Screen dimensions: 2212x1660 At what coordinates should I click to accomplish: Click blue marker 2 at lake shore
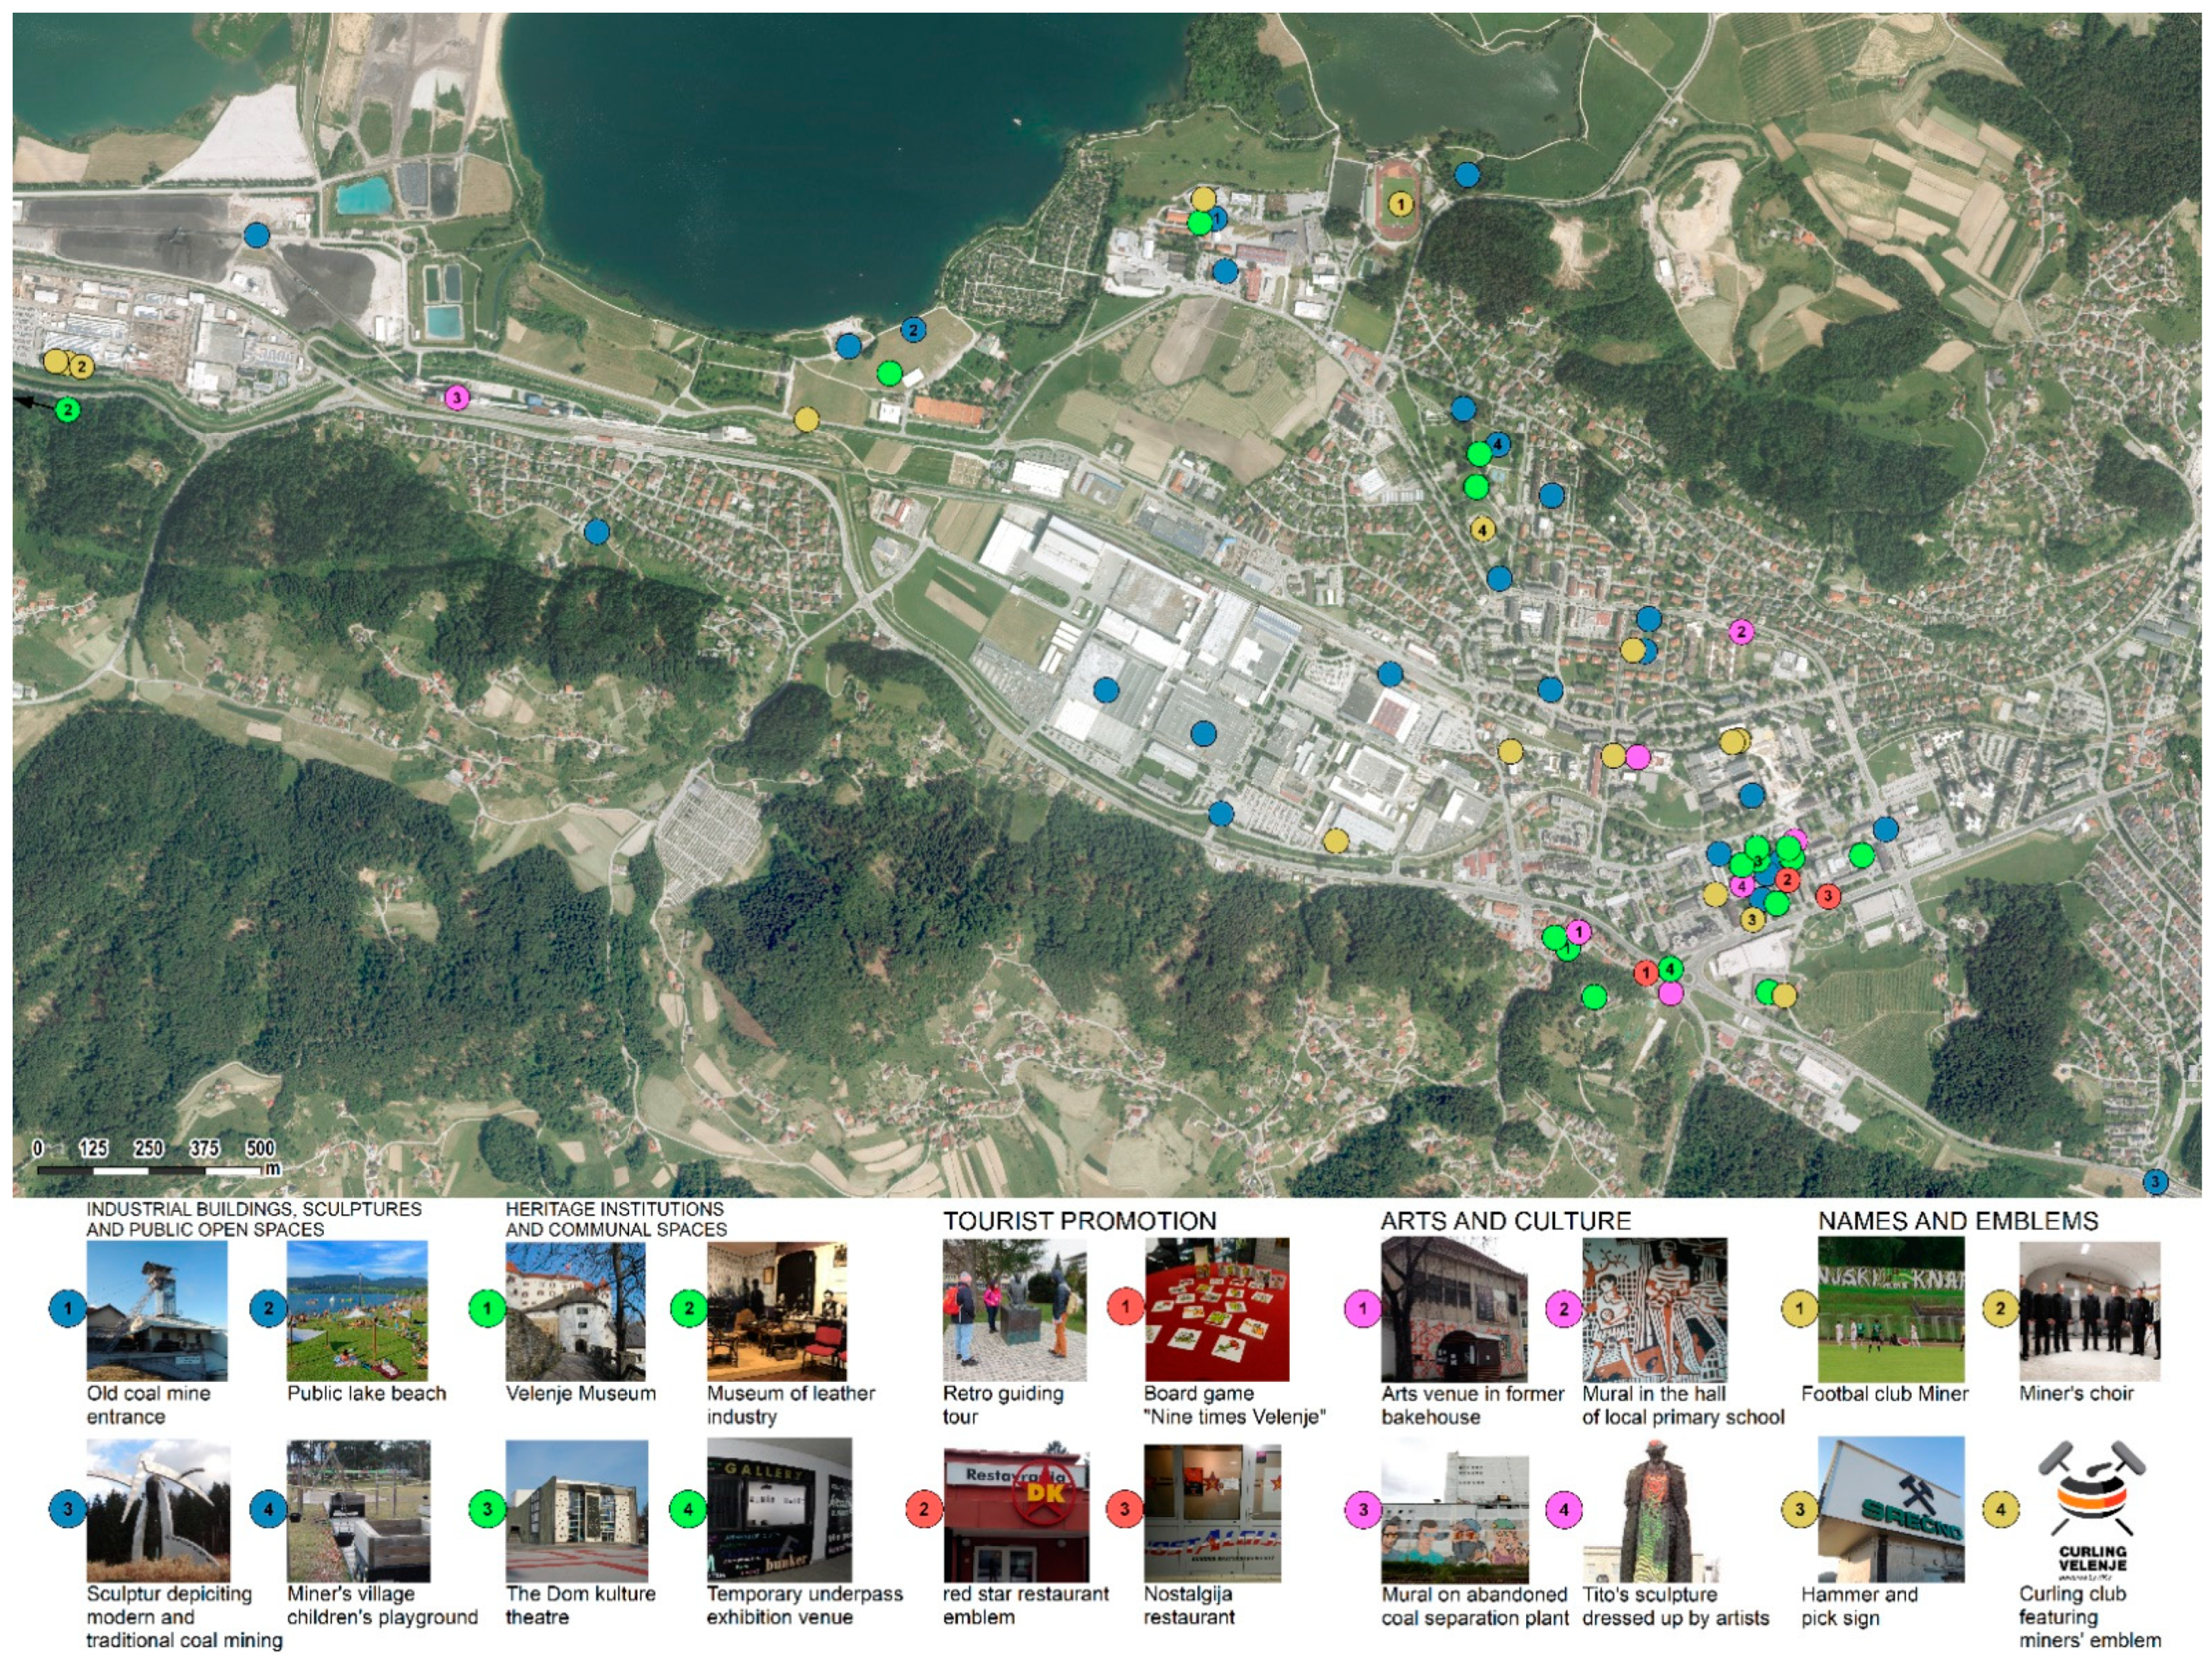[912, 330]
